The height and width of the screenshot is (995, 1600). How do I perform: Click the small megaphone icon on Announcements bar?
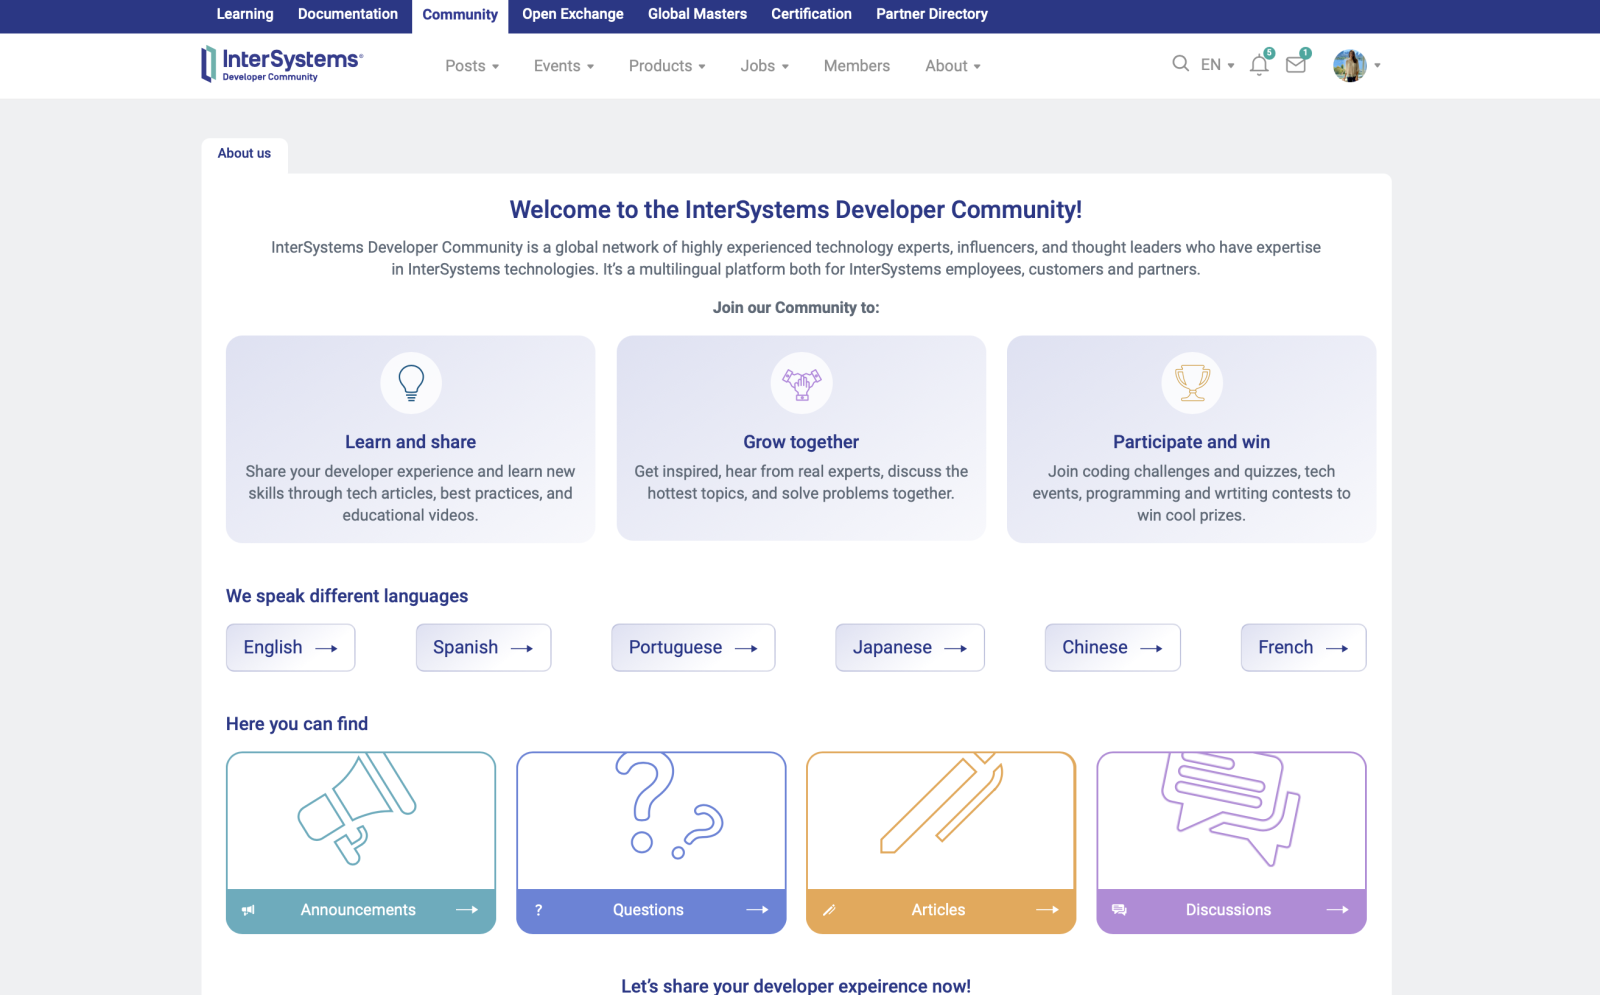(x=248, y=910)
